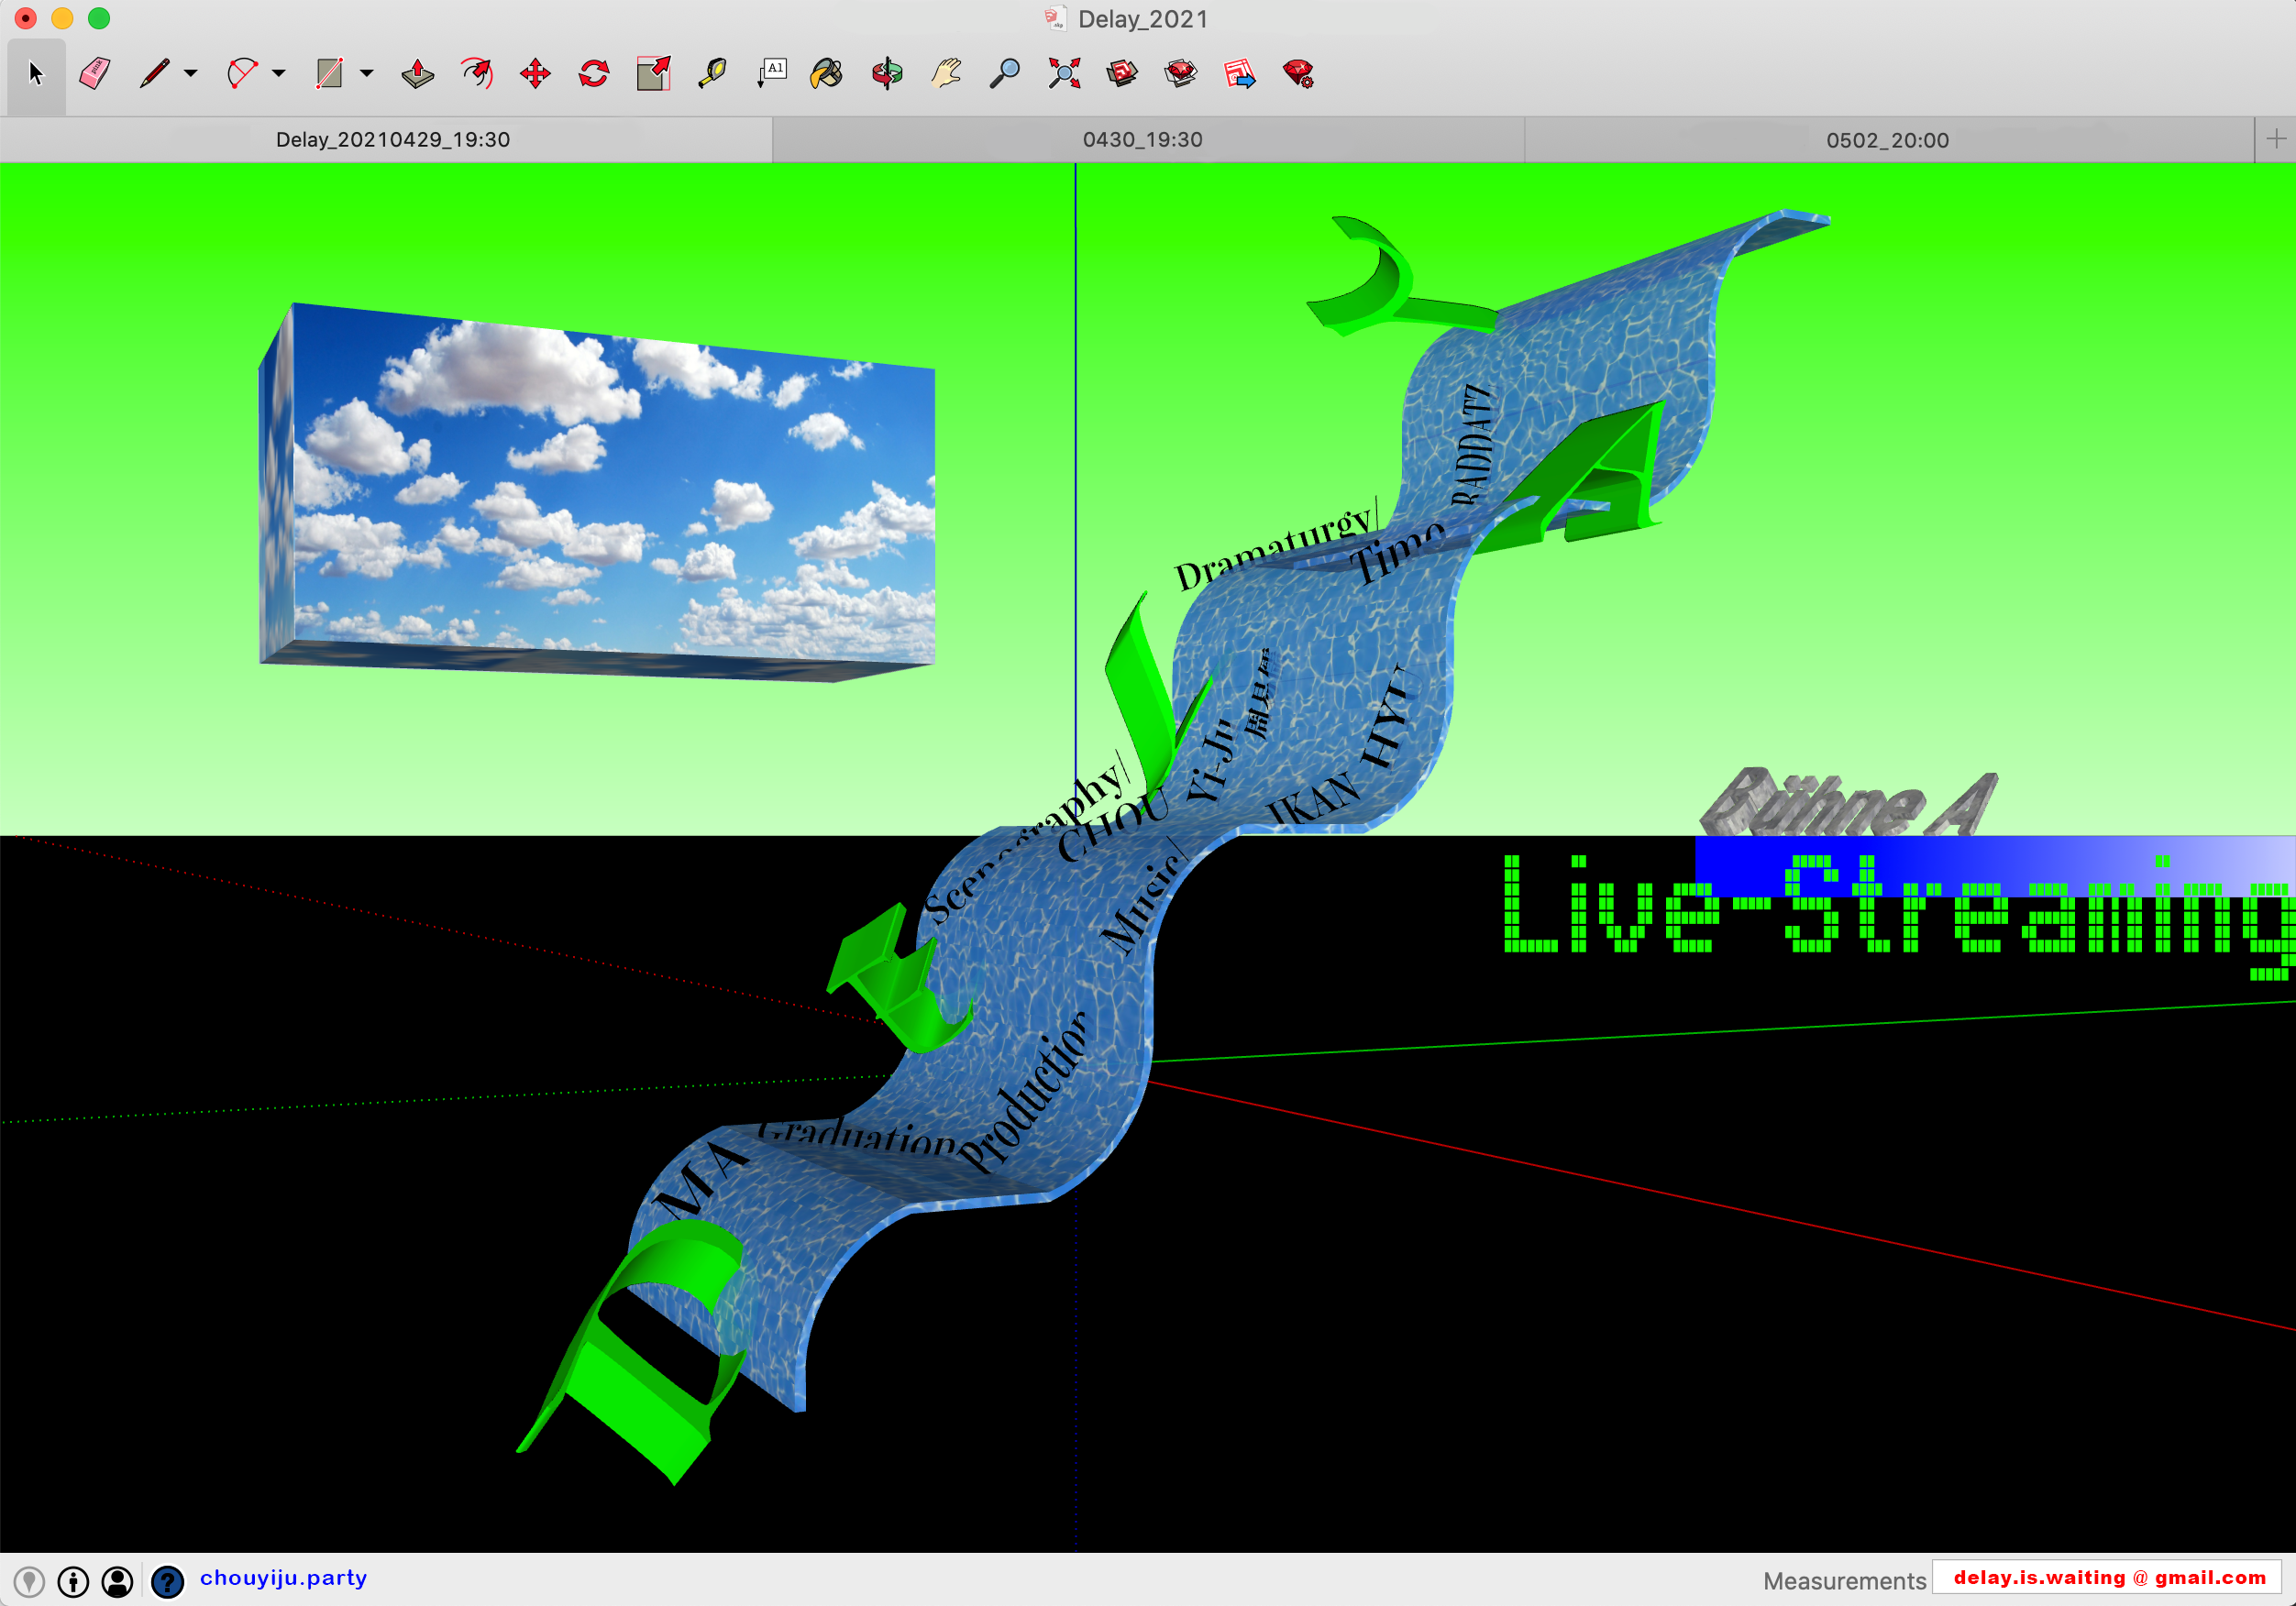The width and height of the screenshot is (2296, 1606).
Task: Select the Move tool
Action: coord(535,73)
